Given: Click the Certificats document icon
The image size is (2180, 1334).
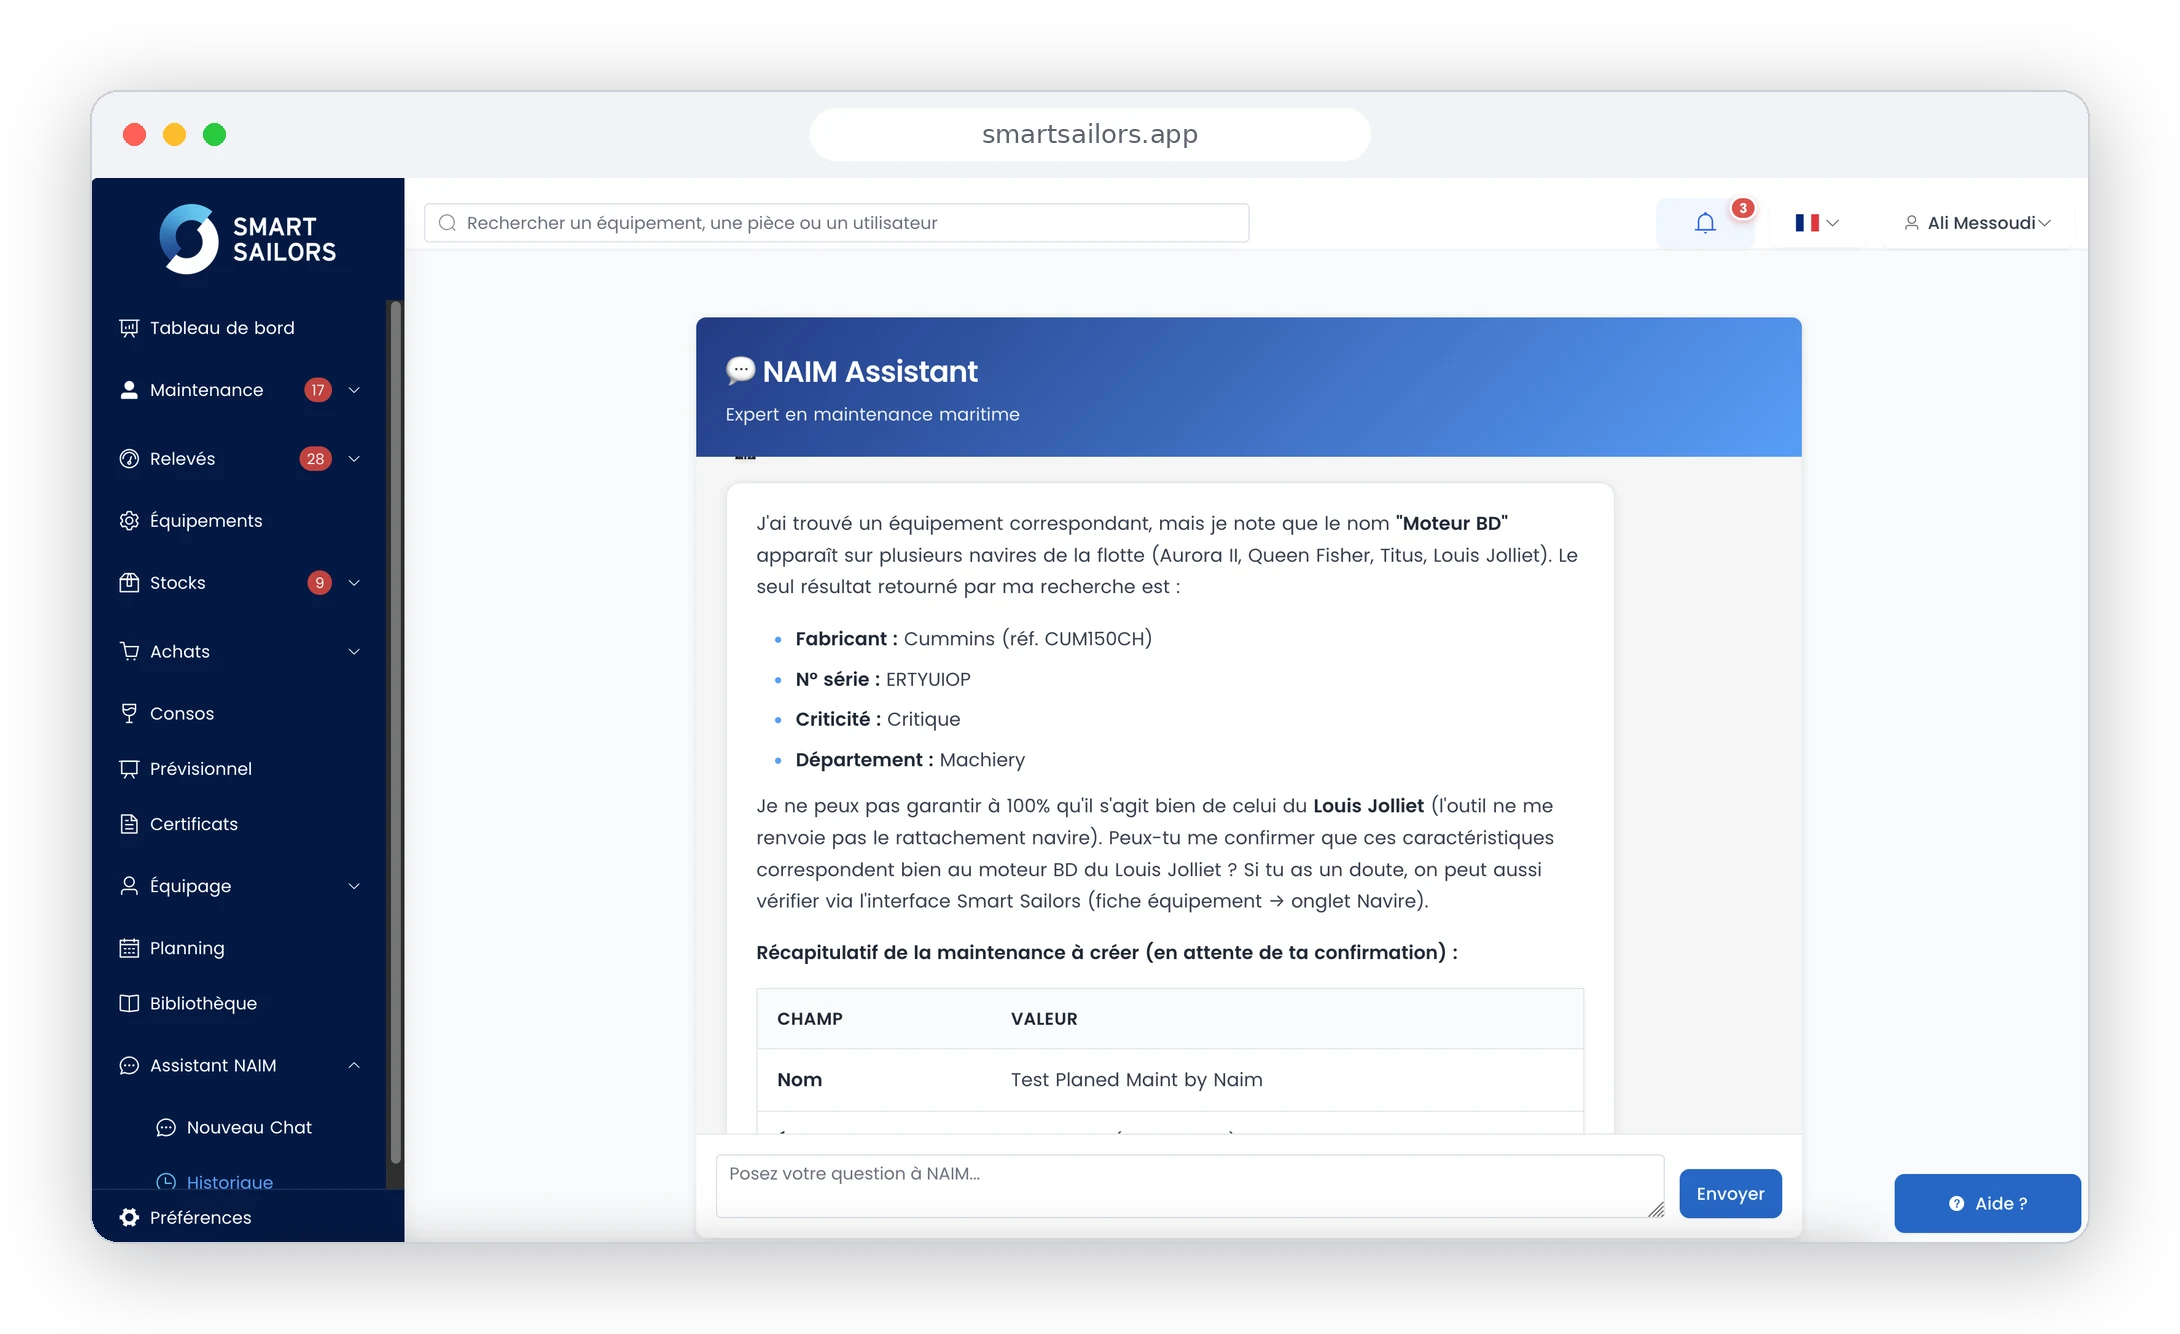Looking at the screenshot, I should click(129, 824).
